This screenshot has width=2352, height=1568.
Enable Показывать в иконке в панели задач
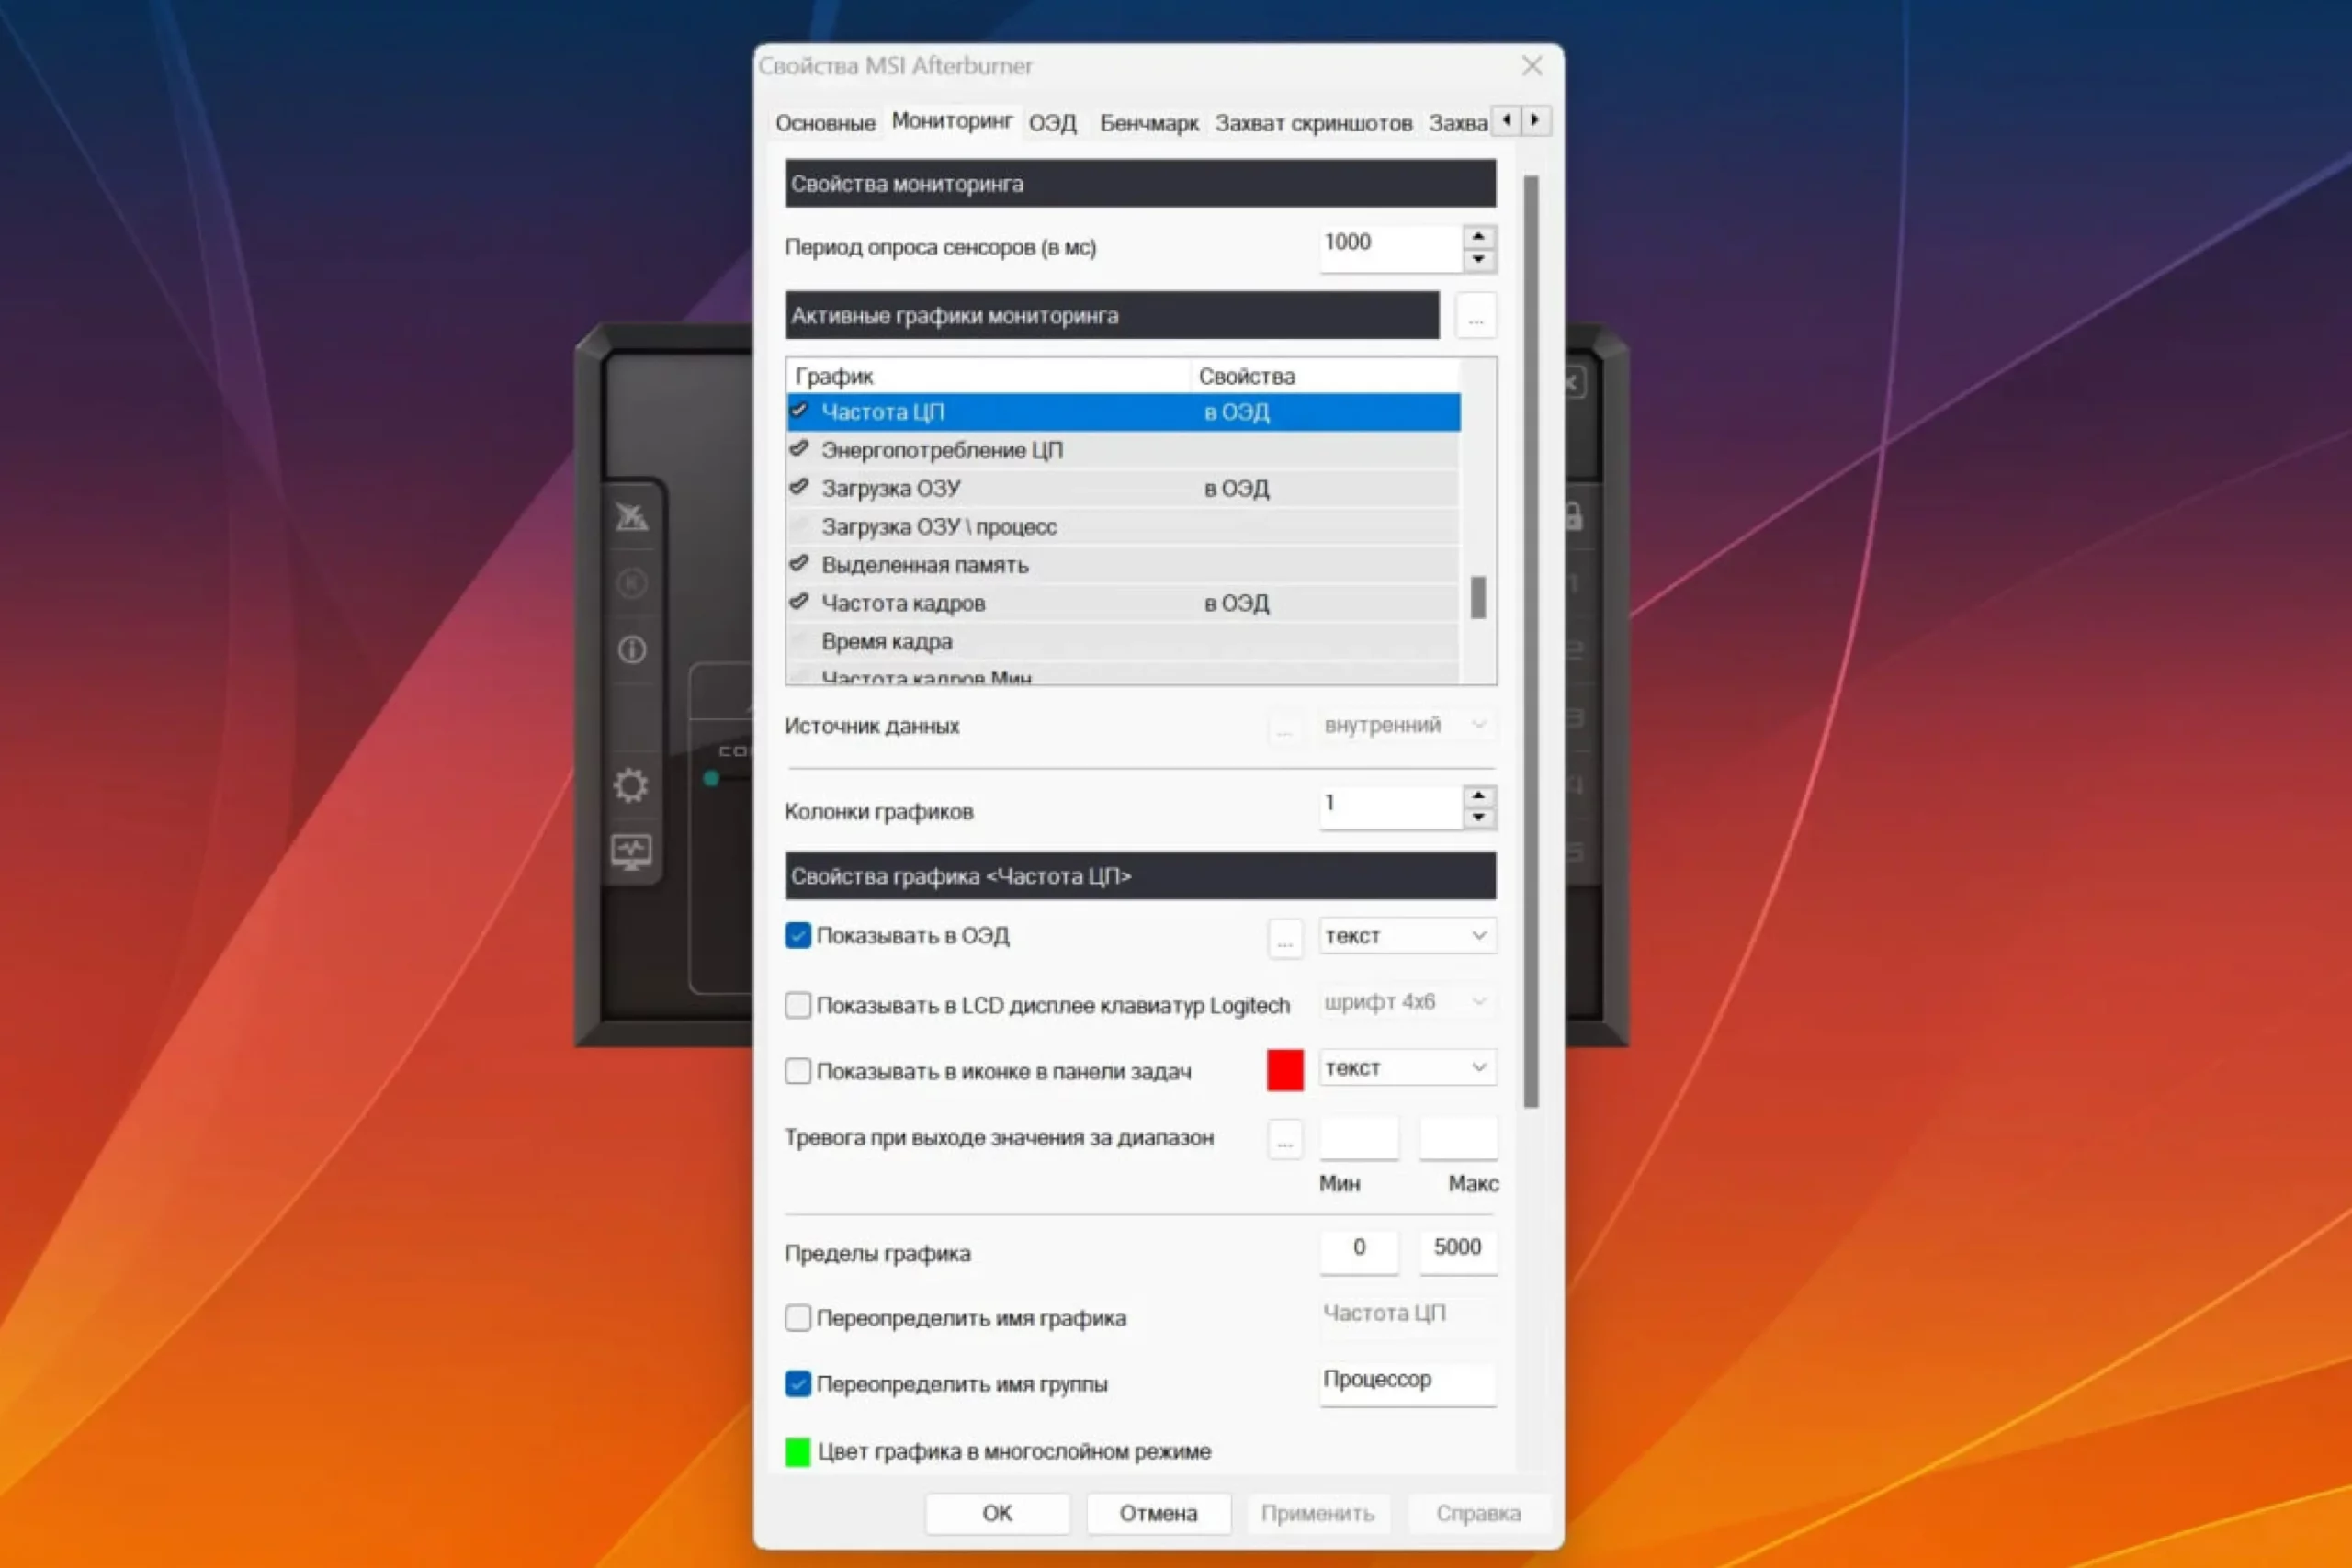798,1071
